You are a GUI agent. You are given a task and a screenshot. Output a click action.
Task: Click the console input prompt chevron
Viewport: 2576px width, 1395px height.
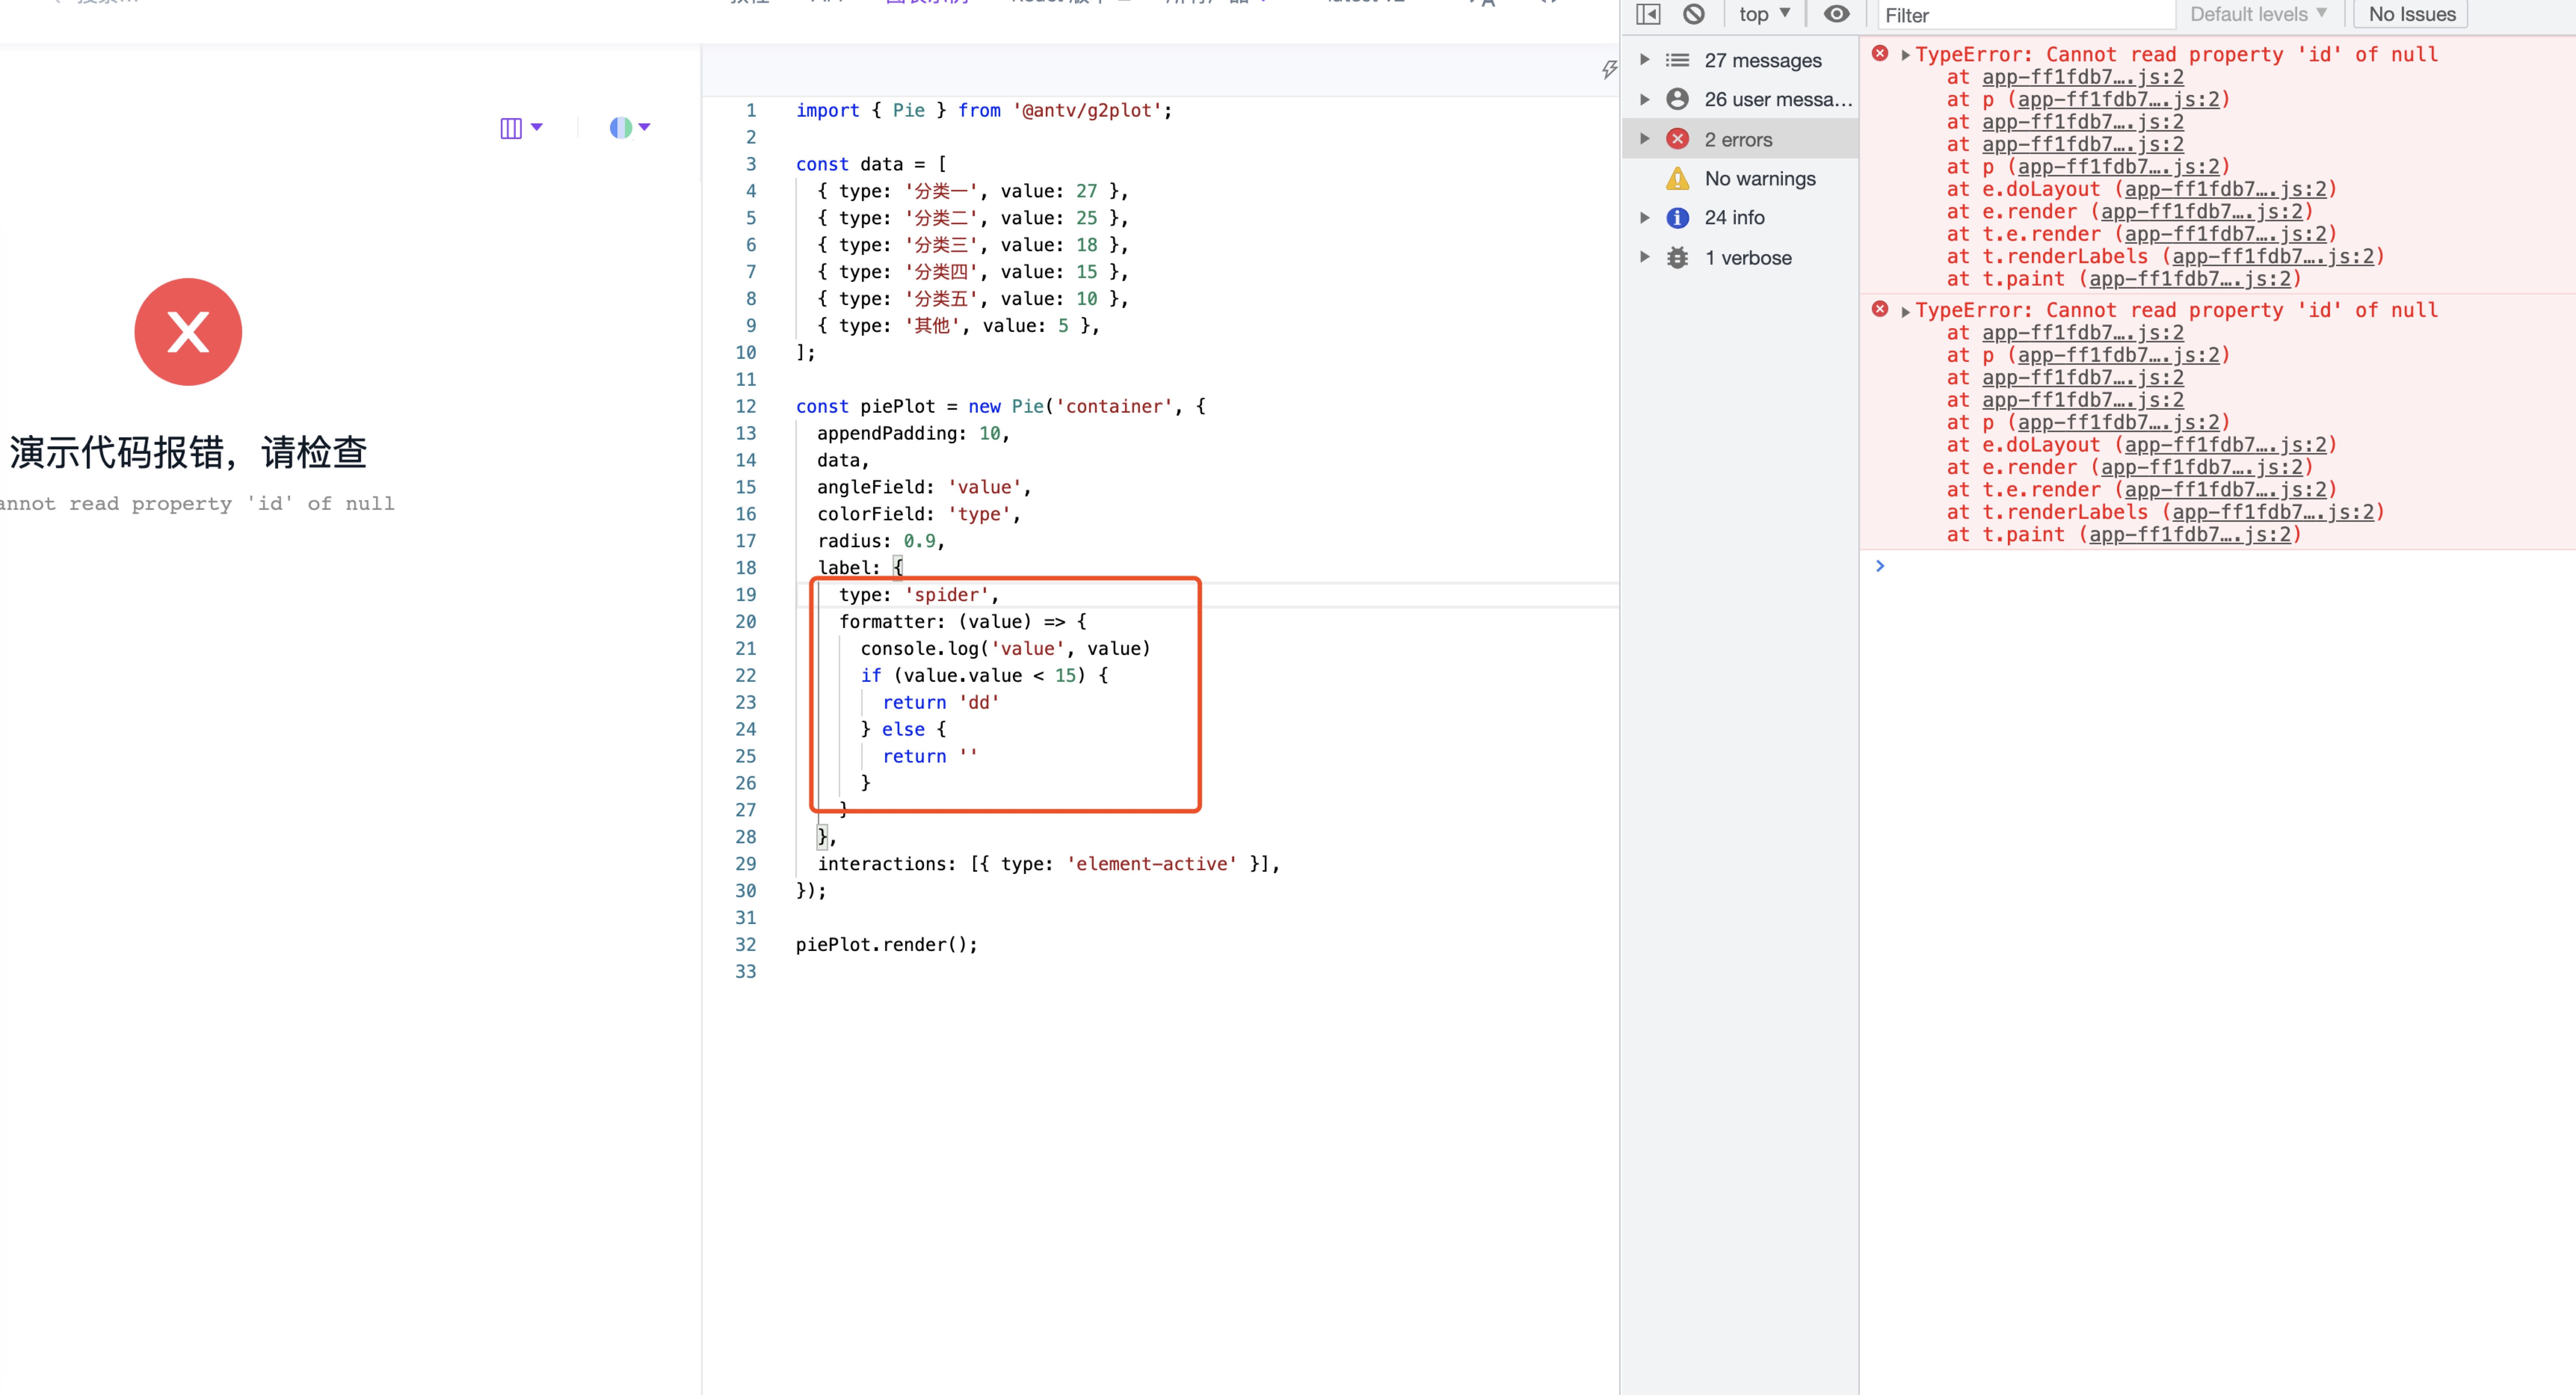[1880, 566]
